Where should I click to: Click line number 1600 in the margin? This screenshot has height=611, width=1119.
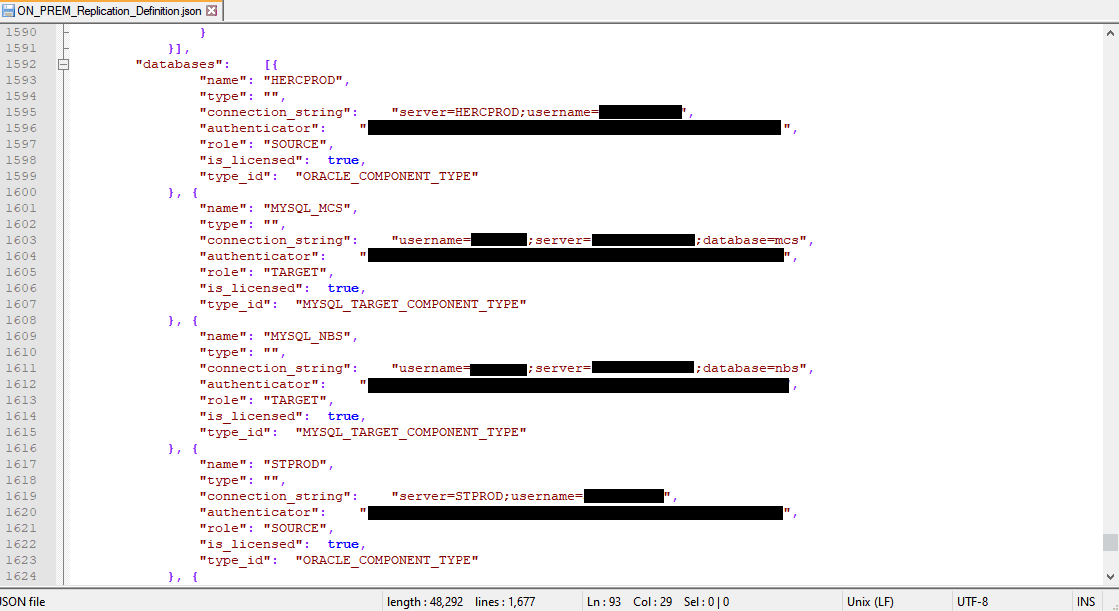point(21,192)
